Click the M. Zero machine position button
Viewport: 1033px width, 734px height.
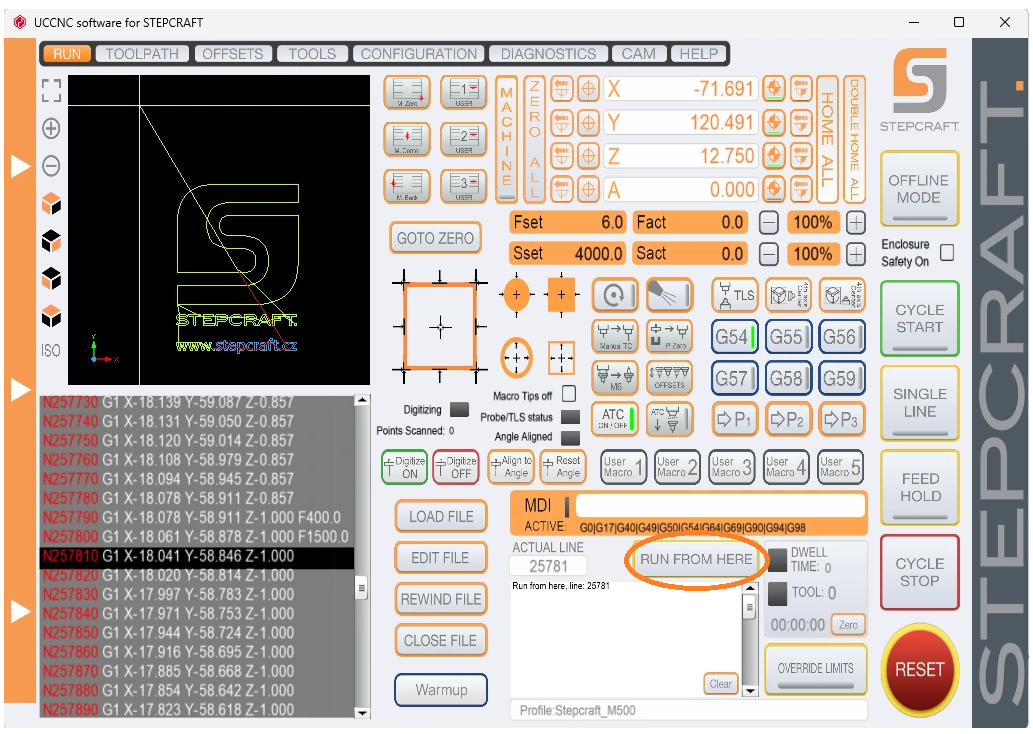(x=407, y=93)
